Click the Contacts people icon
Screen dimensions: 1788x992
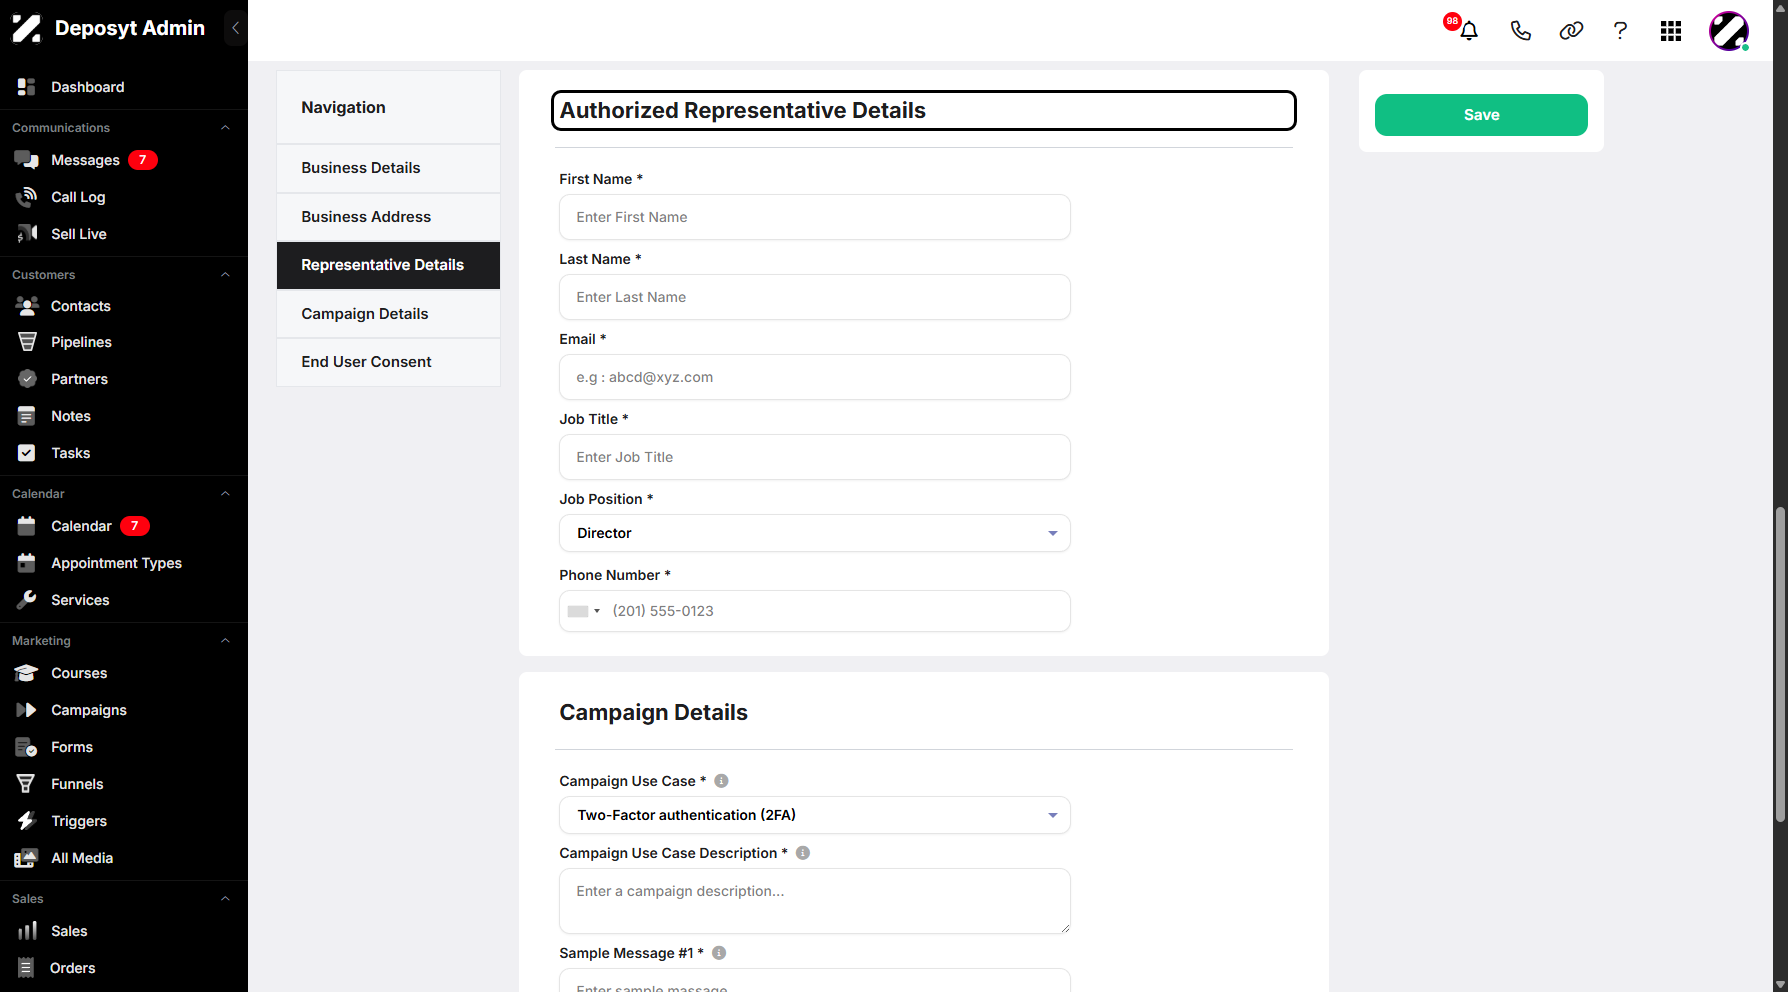pyautogui.click(x=27, y=306)
